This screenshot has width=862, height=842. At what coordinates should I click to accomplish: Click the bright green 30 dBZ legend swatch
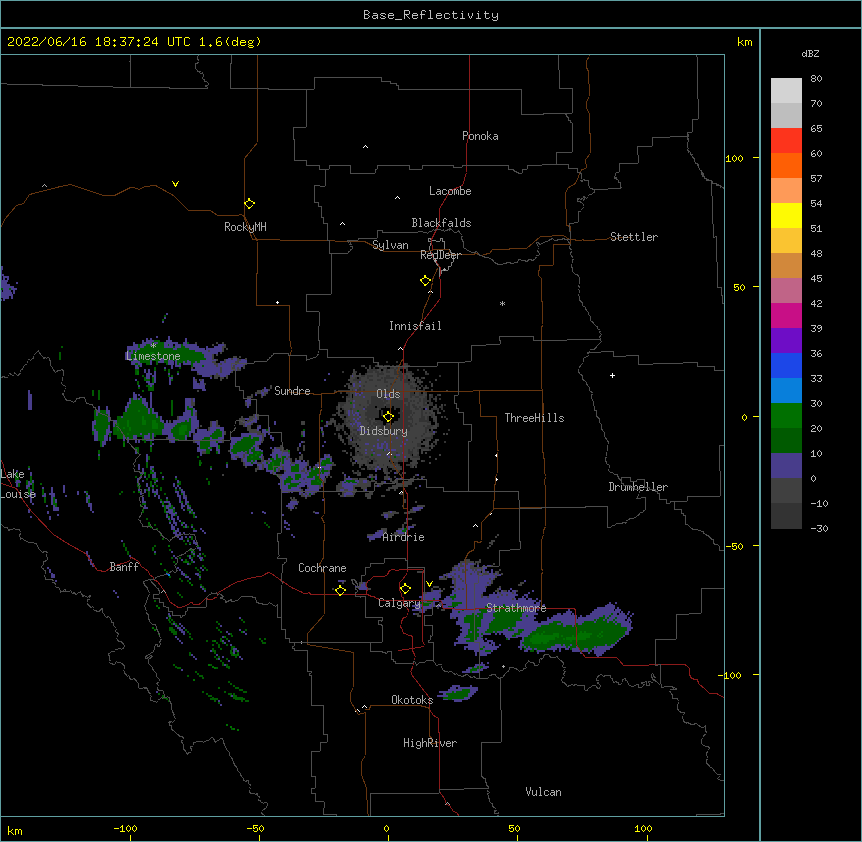(x=786, y=416)
